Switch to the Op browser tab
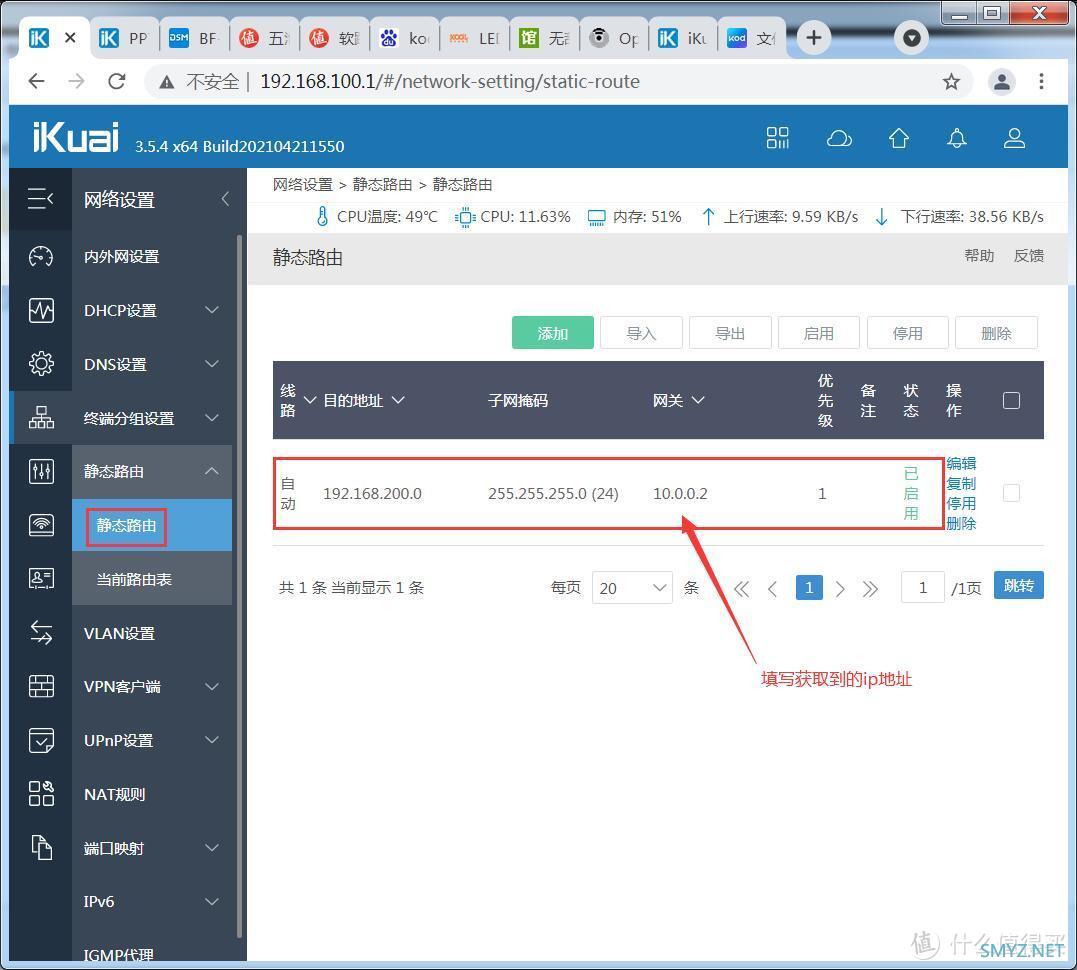The height and width of the screenshot is (970, 1077). [x=614, y=38]
